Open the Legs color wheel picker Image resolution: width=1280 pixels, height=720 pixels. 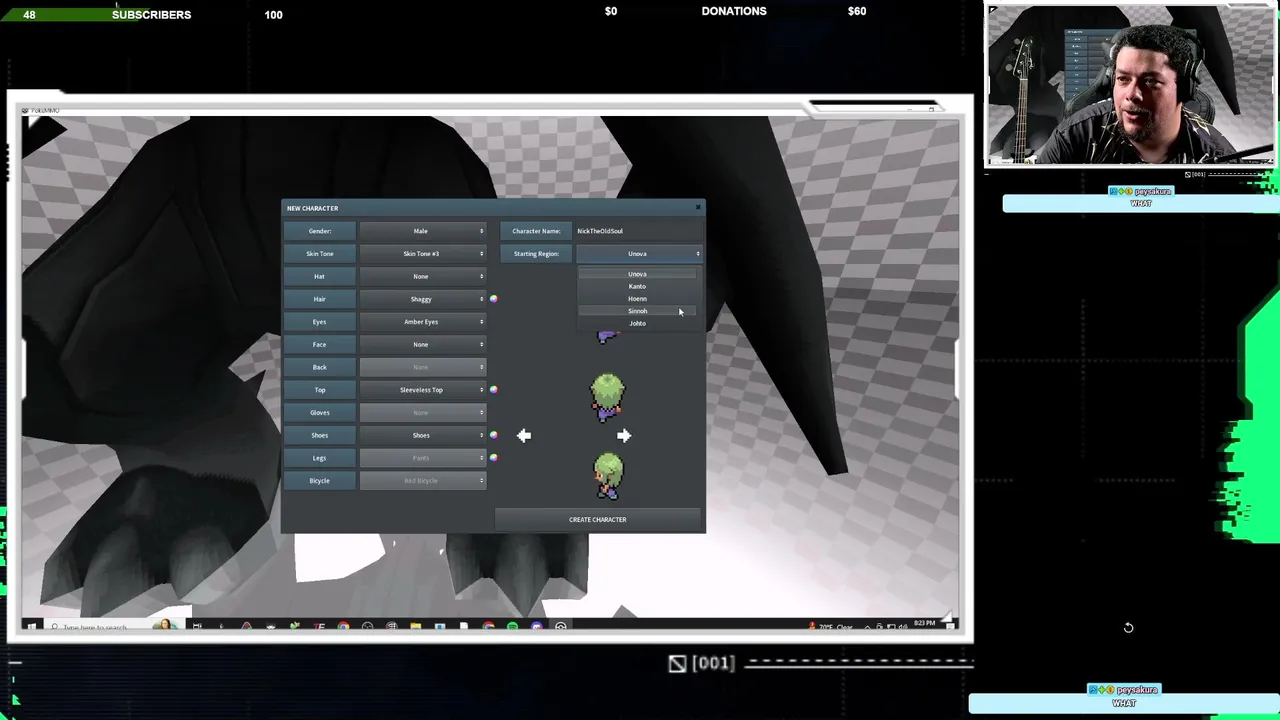click(x=493, y=458)
